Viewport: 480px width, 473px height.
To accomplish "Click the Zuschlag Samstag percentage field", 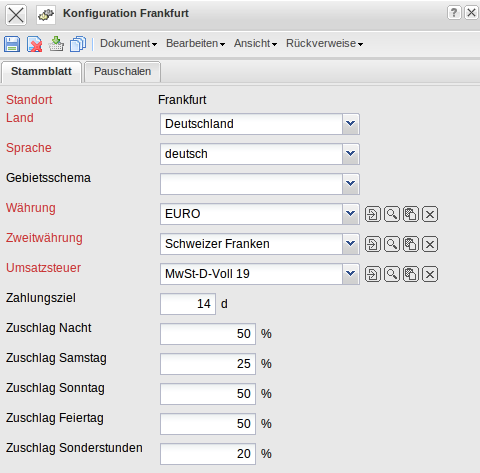I will (208, 364).
